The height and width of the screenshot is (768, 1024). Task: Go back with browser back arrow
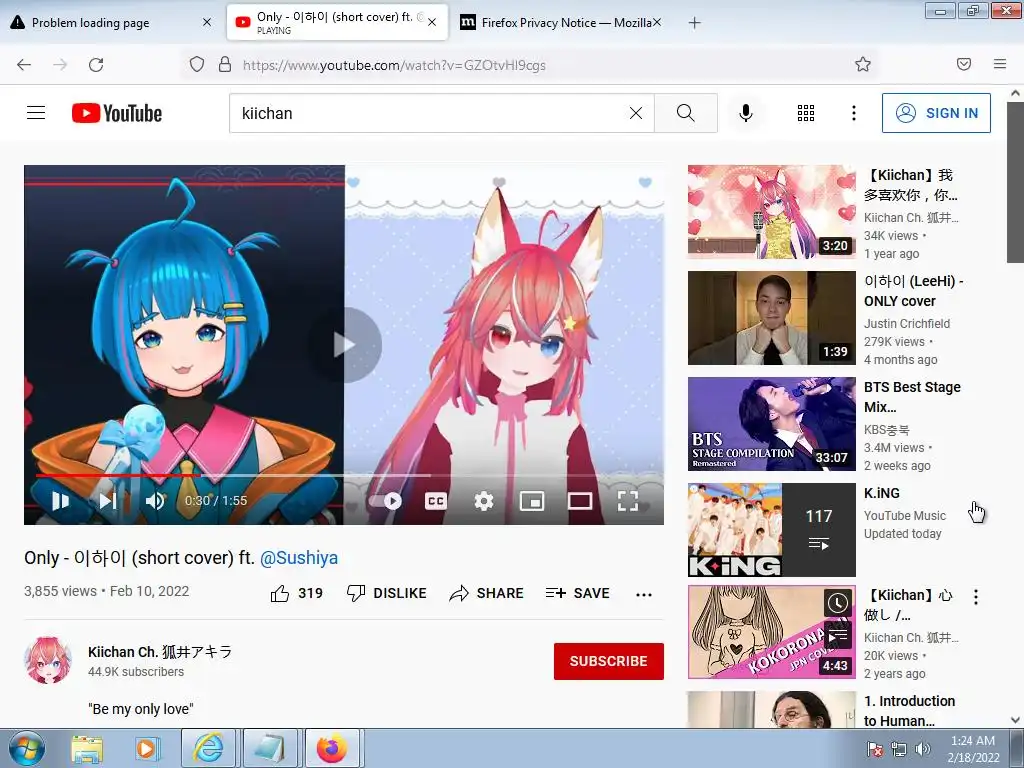pos(24,65)
